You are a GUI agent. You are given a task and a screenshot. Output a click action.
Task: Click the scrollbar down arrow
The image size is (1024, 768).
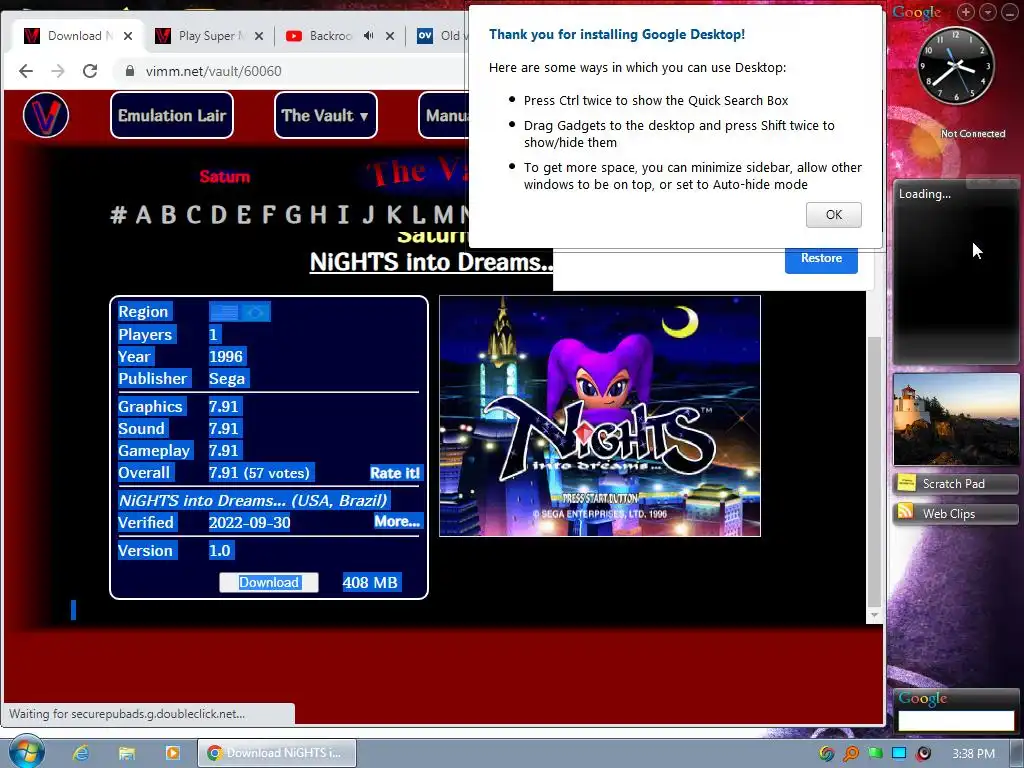(874, 615)
